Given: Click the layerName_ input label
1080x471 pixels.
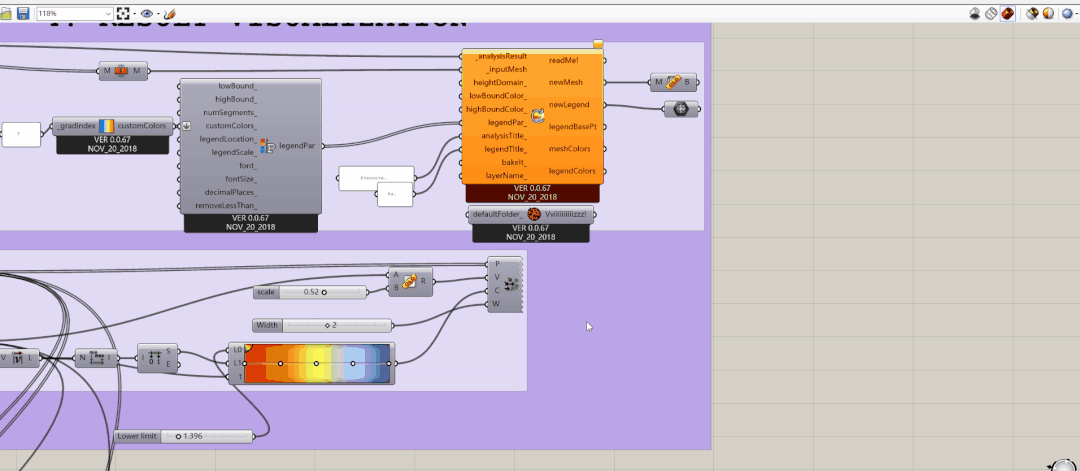Looking at the screenshot, I should [506, 175].
